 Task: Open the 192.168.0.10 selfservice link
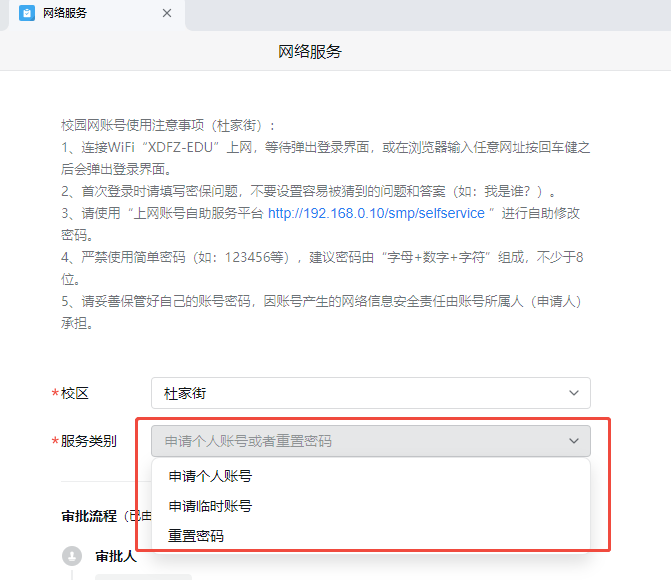(x=376, y=213)
